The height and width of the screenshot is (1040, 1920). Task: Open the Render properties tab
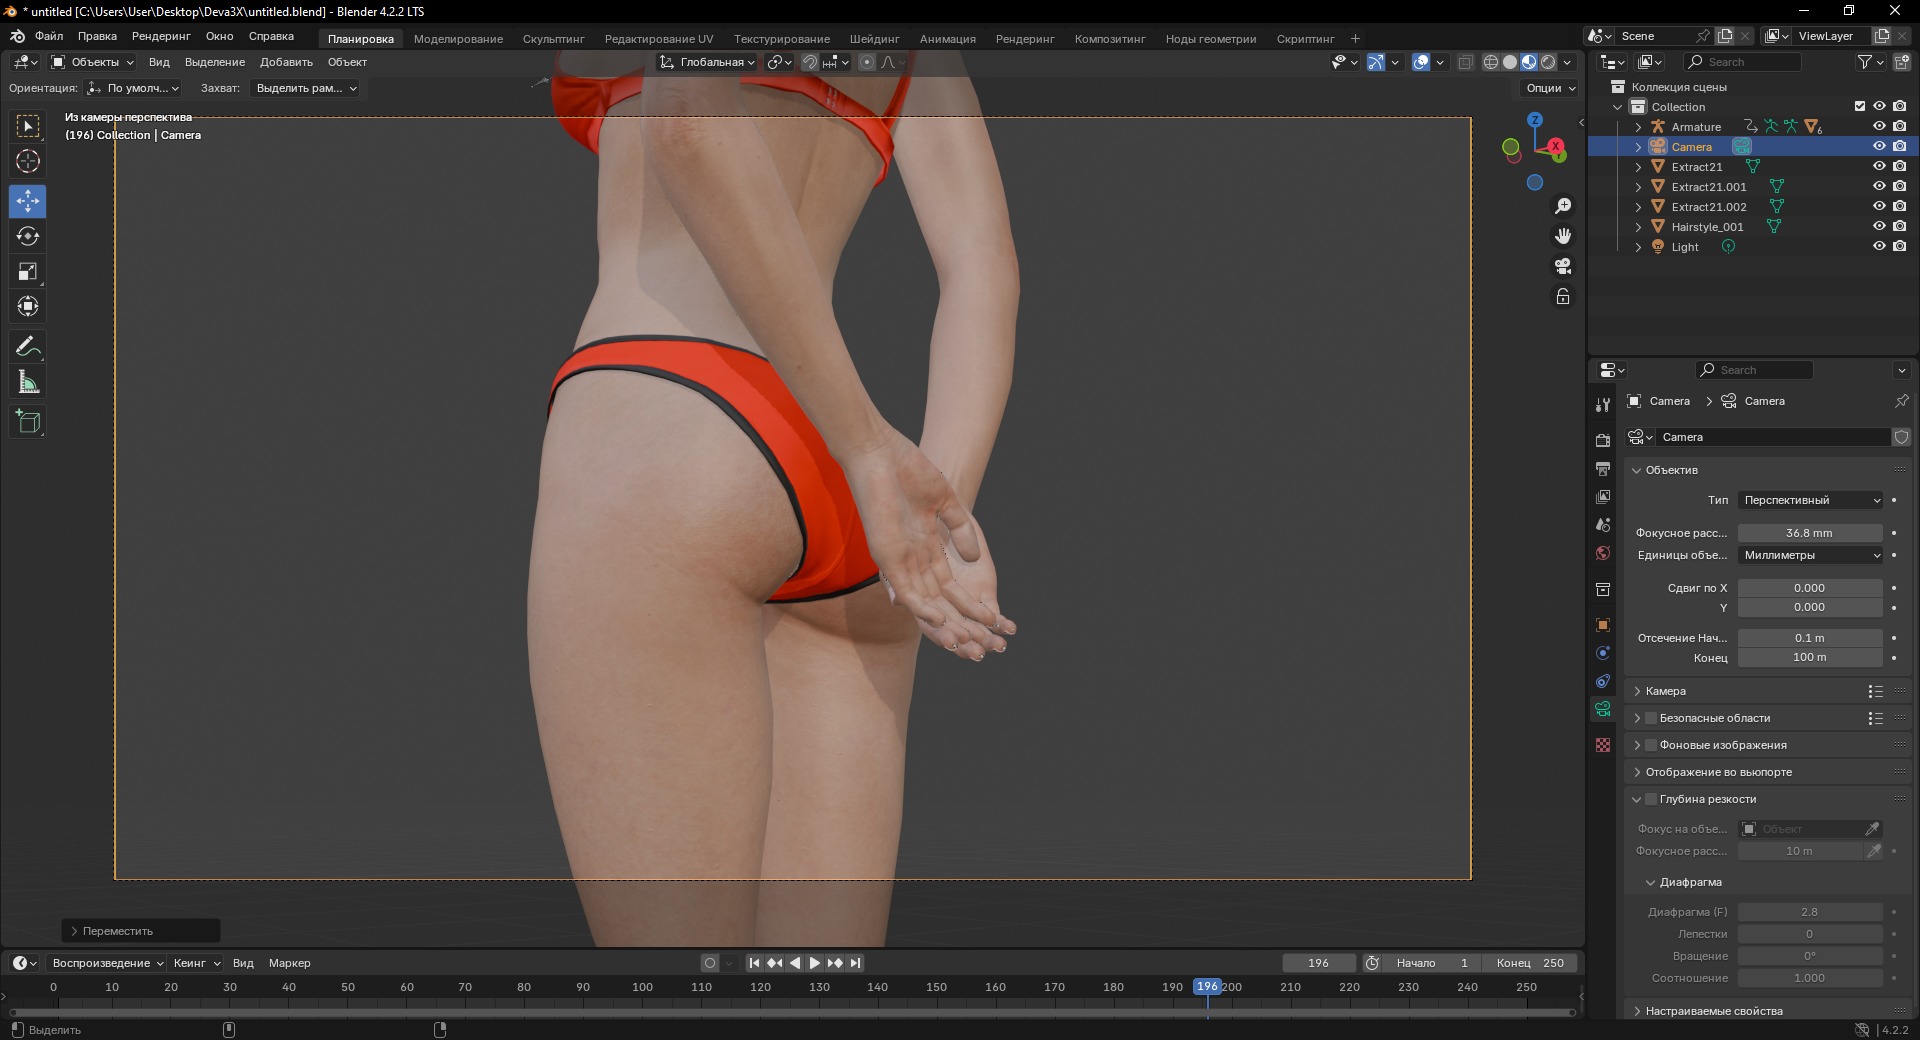[1603, 440]
